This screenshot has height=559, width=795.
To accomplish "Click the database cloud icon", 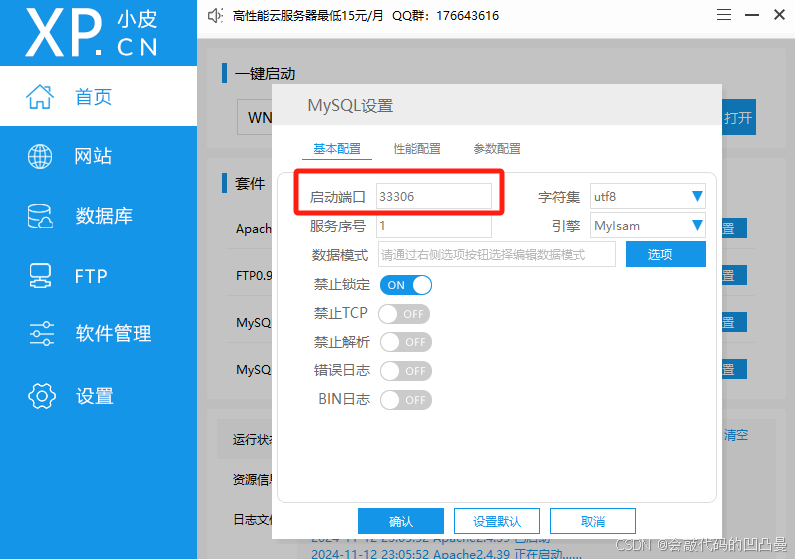I will click(x=40, y=216).
